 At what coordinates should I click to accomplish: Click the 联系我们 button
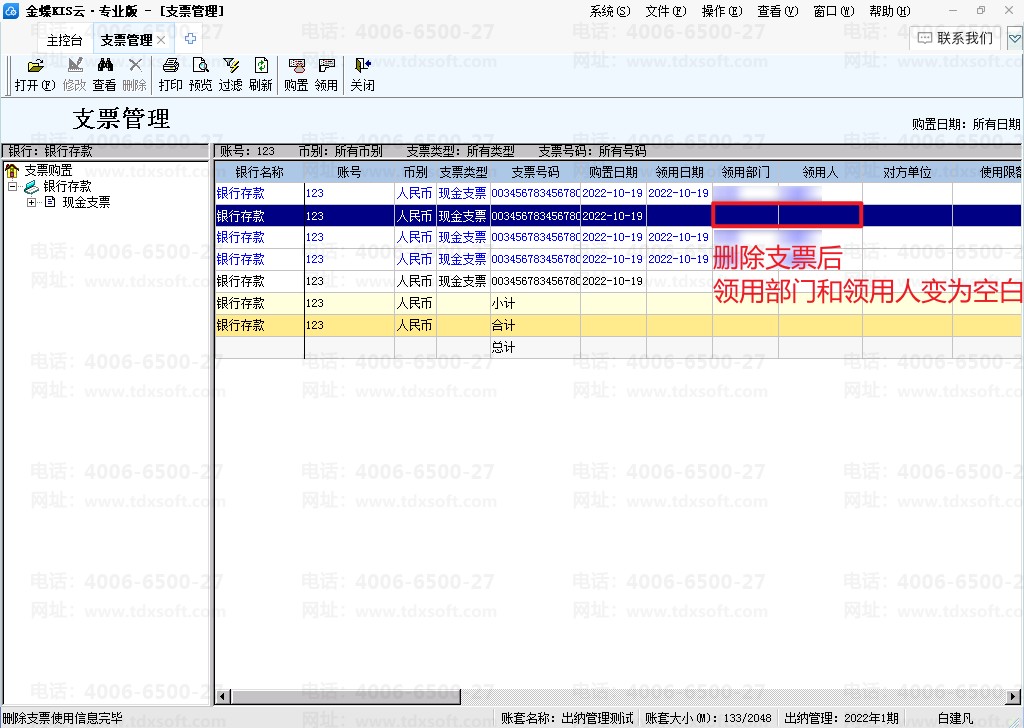[955, 38]
